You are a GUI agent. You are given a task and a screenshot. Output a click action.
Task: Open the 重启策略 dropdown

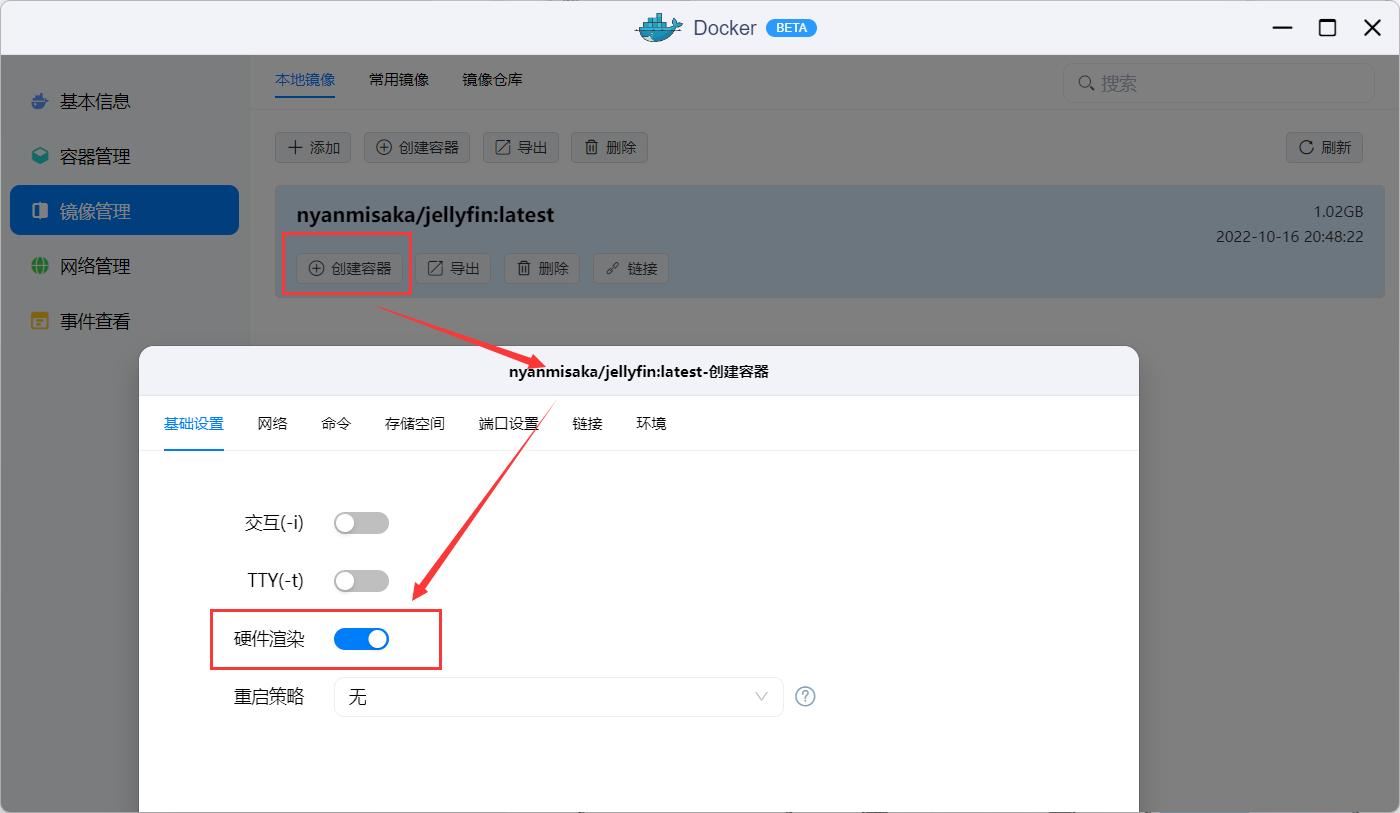558,696
